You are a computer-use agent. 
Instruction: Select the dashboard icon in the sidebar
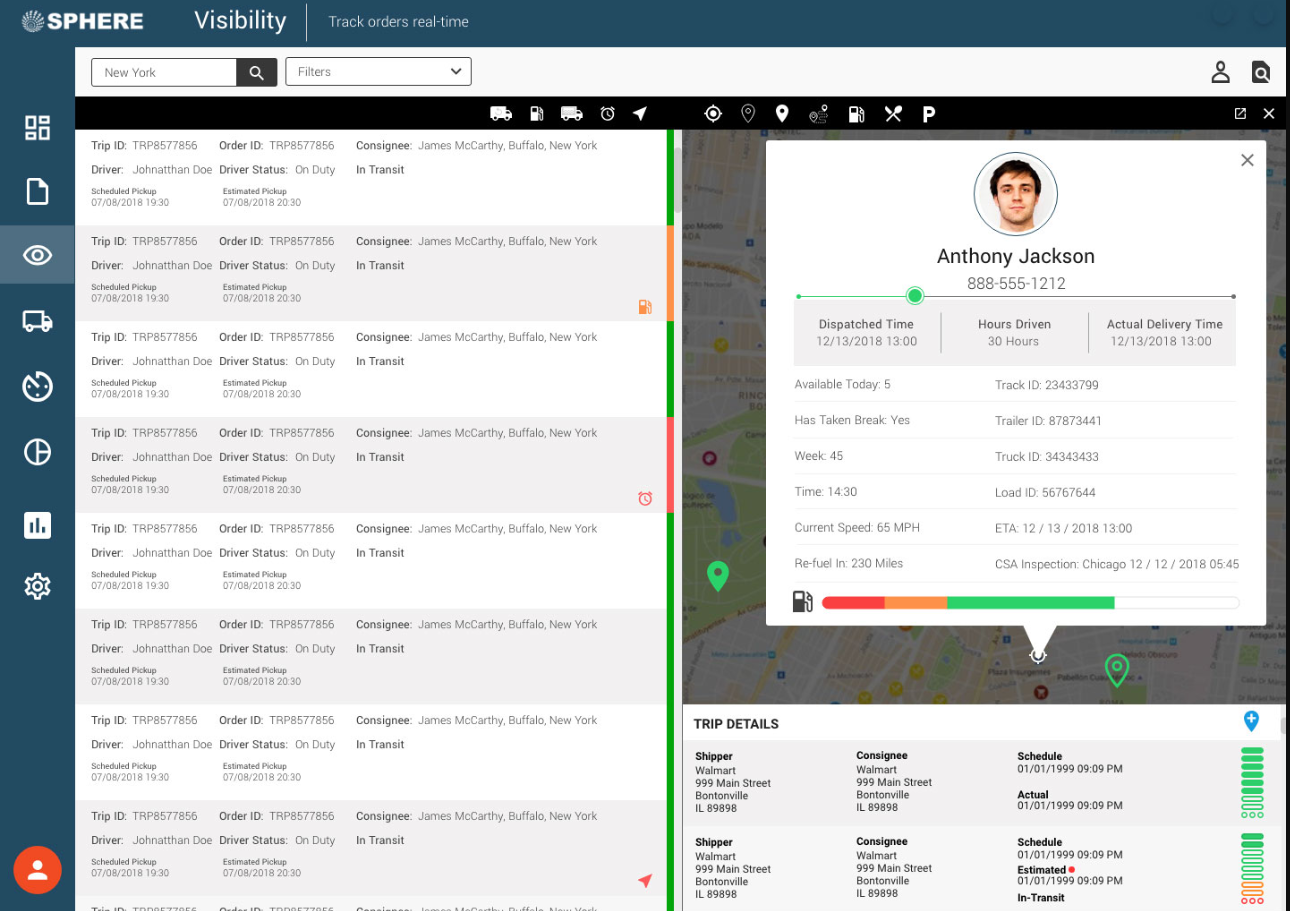click(x=37, y=127)
